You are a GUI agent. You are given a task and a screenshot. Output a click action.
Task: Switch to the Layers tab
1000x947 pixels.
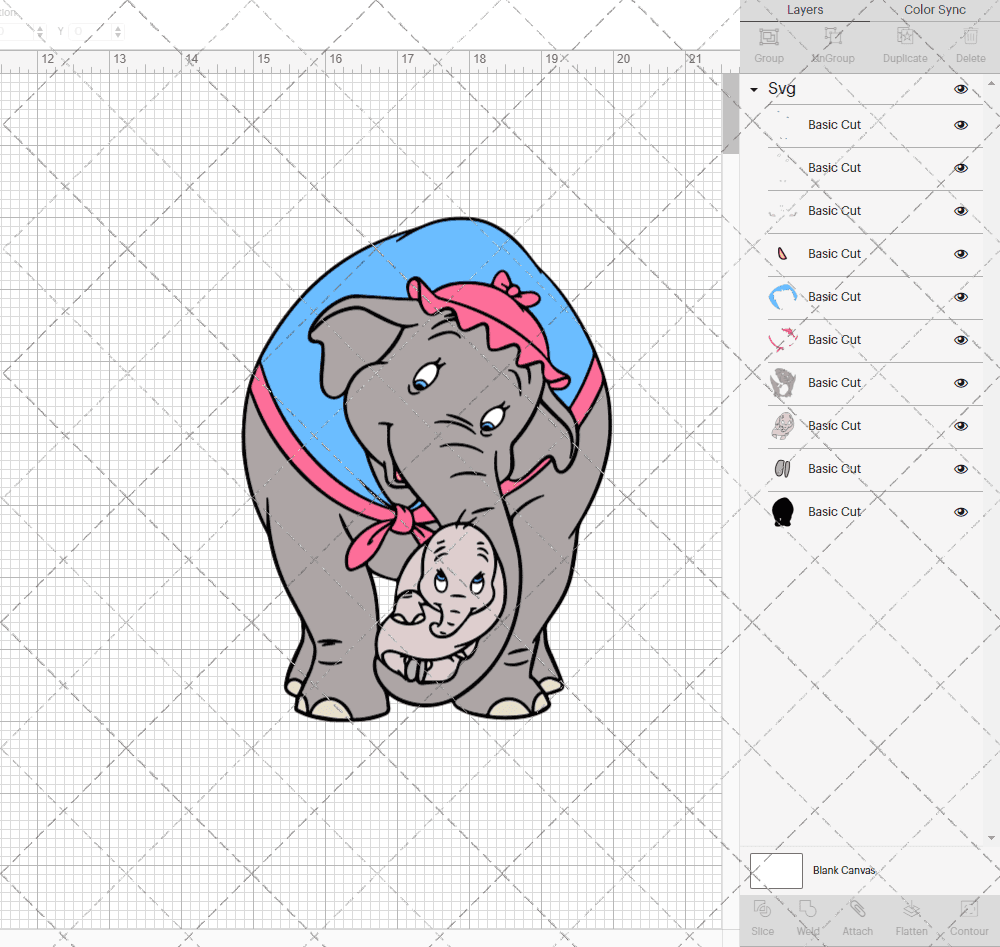click(805, 10)
